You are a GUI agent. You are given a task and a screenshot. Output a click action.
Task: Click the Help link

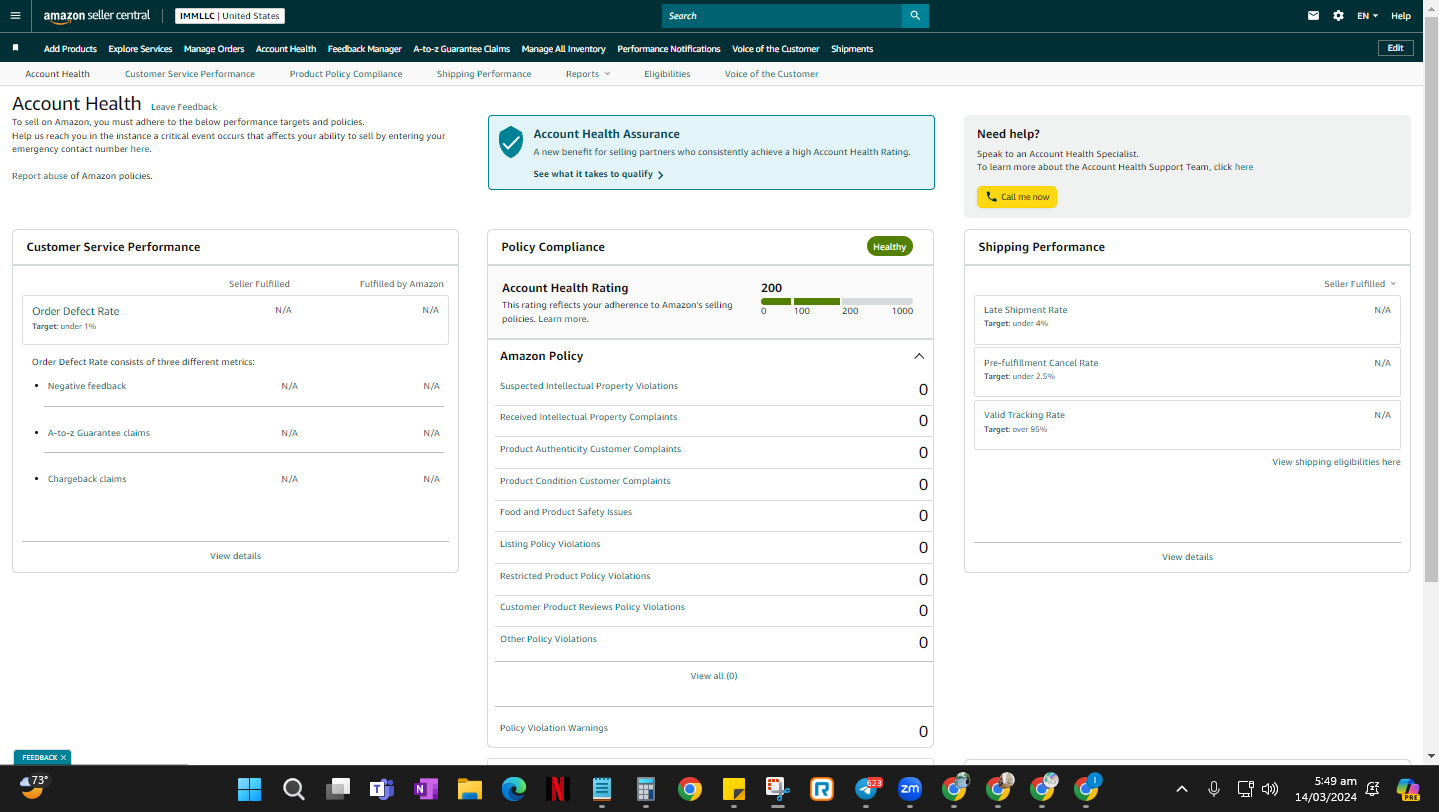(1401, 16)
